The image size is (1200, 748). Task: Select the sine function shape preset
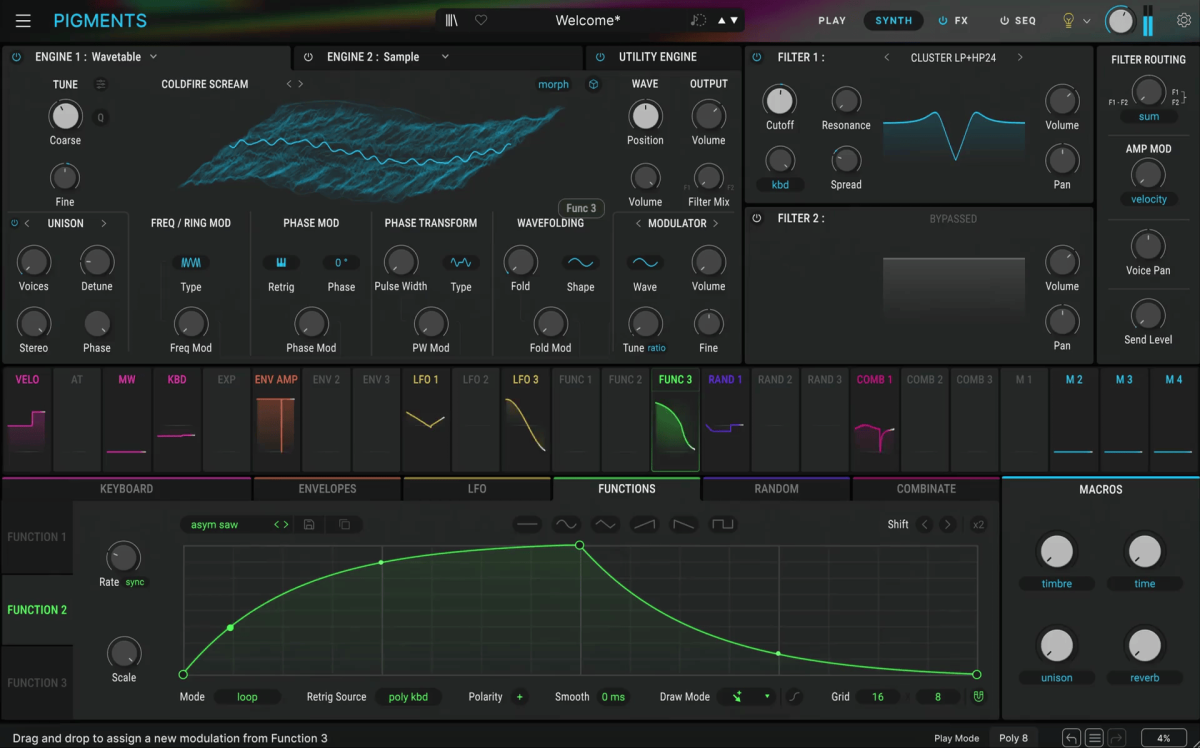tap(567, 524)
